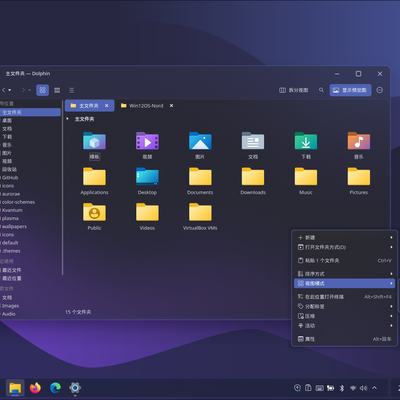400x400 pixels.
Task: Expand 打开文件夹方式 in context menu
Action: 345,247
